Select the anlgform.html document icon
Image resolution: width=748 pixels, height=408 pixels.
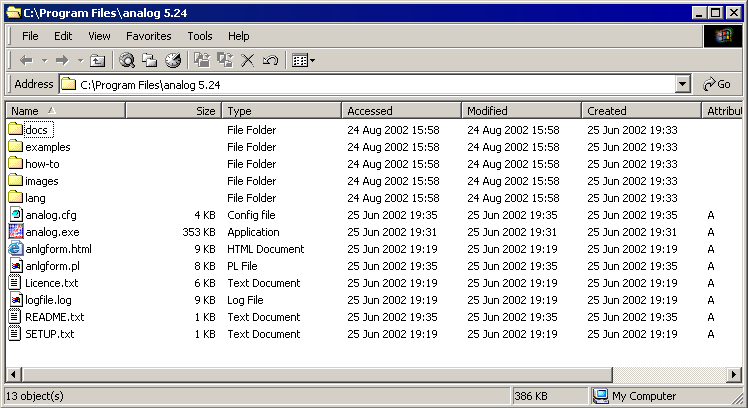click(x=15, y=249)
